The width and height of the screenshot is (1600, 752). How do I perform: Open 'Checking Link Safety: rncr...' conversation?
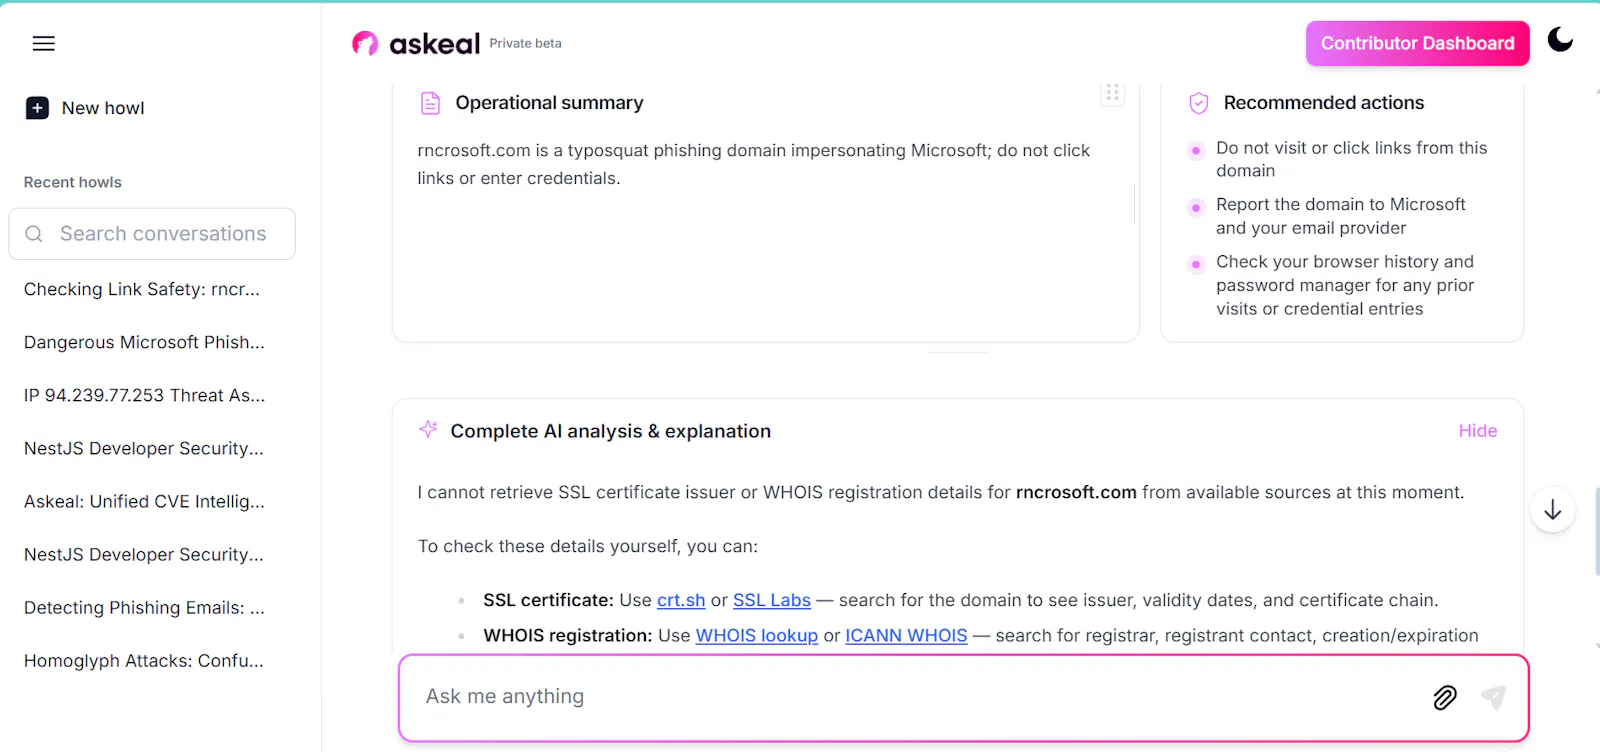142,289
